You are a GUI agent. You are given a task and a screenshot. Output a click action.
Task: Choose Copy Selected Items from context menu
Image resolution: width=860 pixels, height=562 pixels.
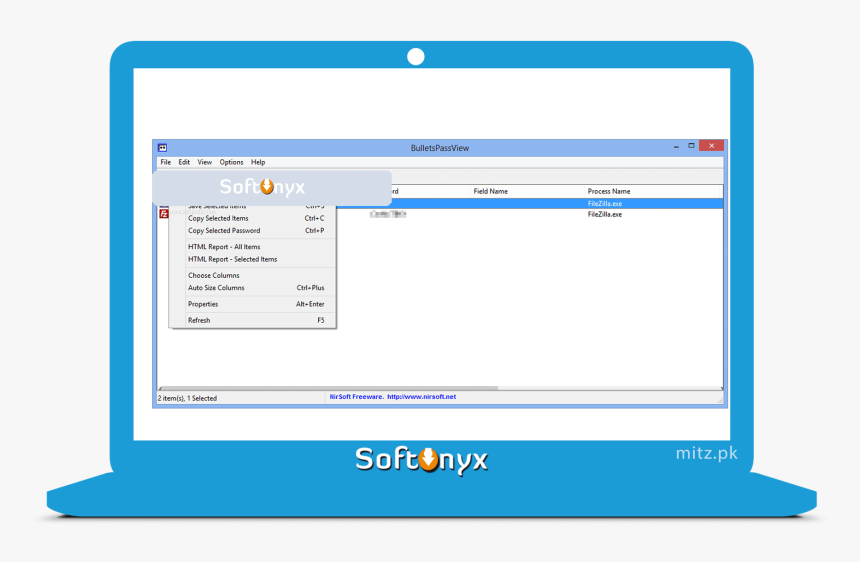click(x=253, y=218)
